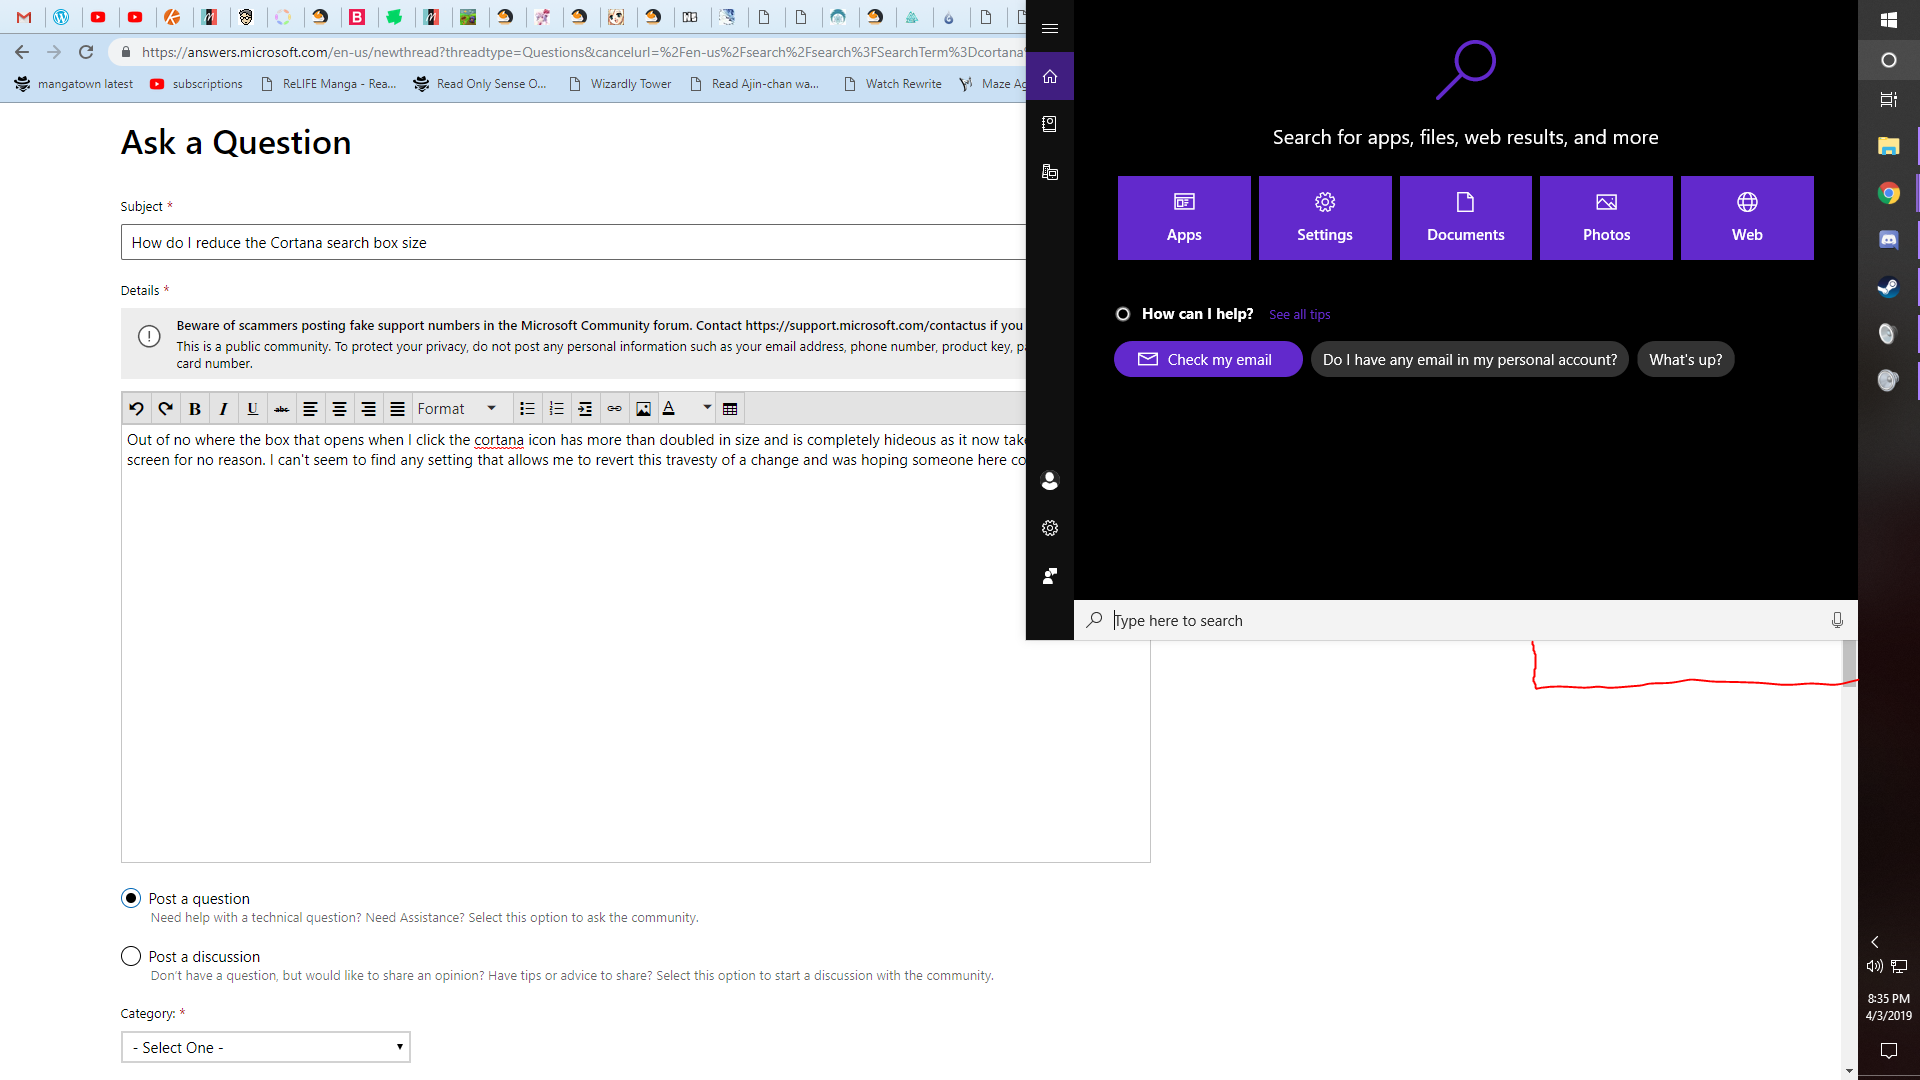Select the Post a question radio button

131,898
